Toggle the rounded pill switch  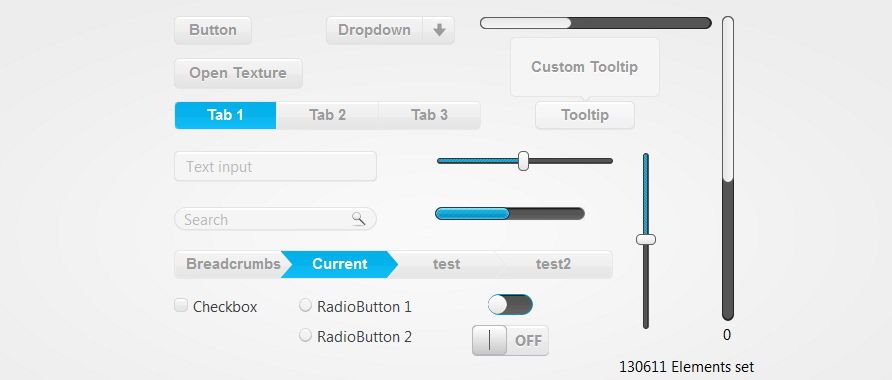pyautogui.click(x=510, y=304)
